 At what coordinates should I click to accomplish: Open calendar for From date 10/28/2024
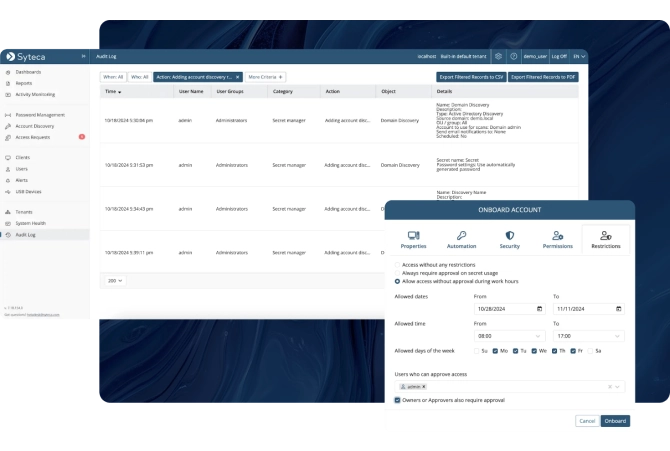[x=539, y=309]
